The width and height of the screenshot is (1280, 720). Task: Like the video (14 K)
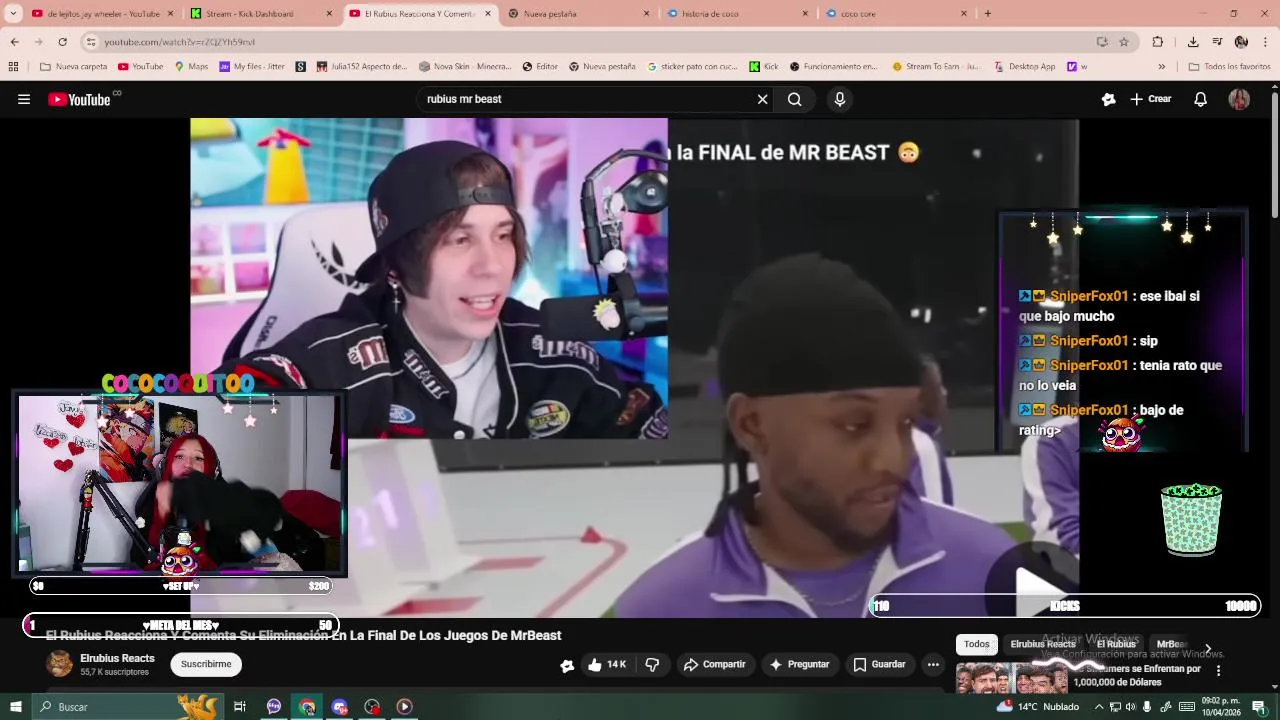pyautogui.click(x=607, y=664)
